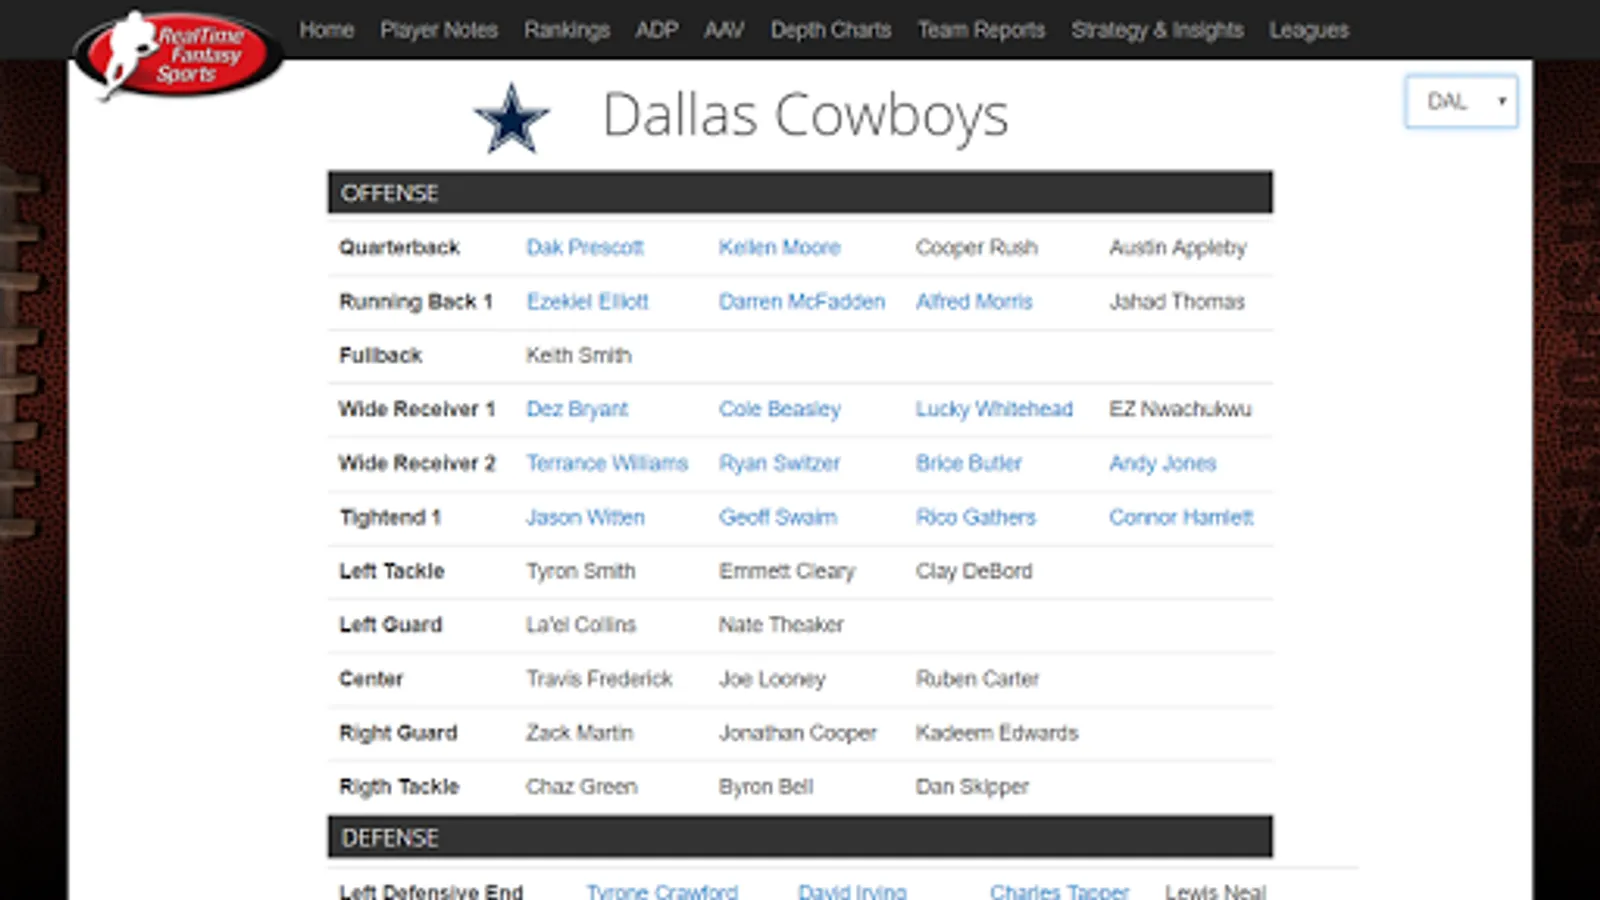The height and width of the screenshot is (900, 1600).
Task: Navigate to AAV in the navbar
Action: coord(724,30)
